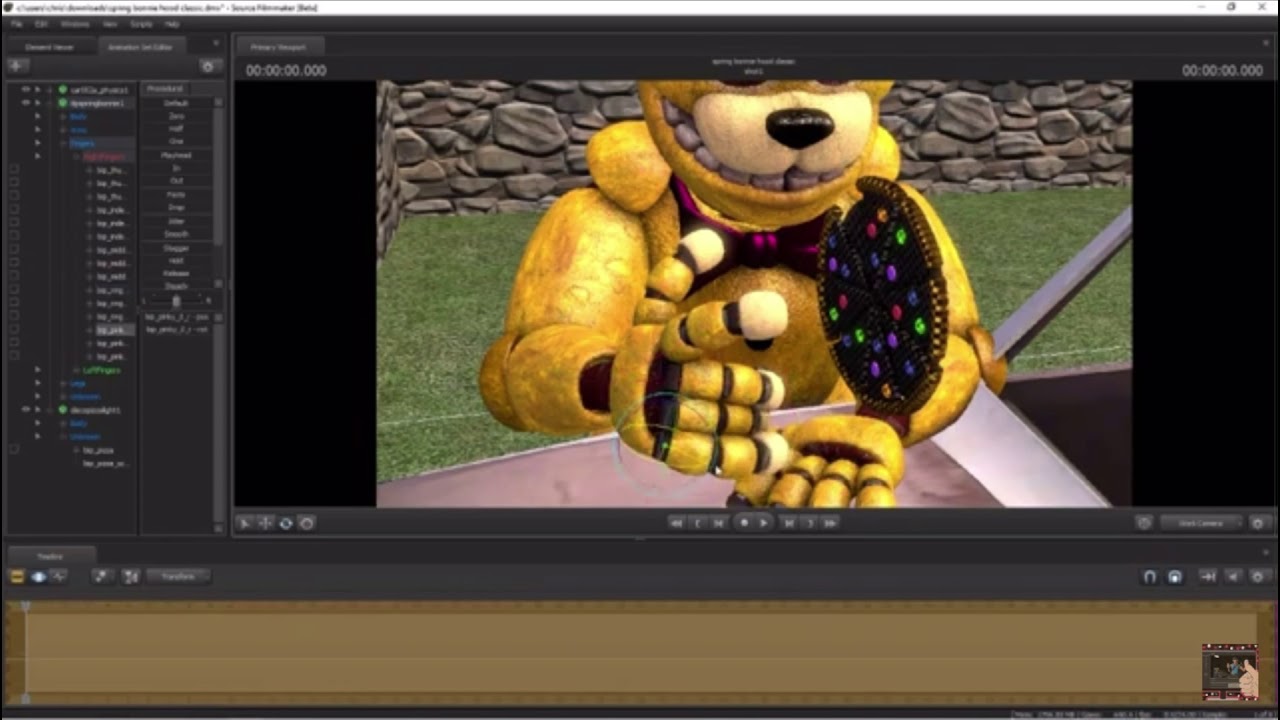Switch to the Graph Editor mode icon

59,577
